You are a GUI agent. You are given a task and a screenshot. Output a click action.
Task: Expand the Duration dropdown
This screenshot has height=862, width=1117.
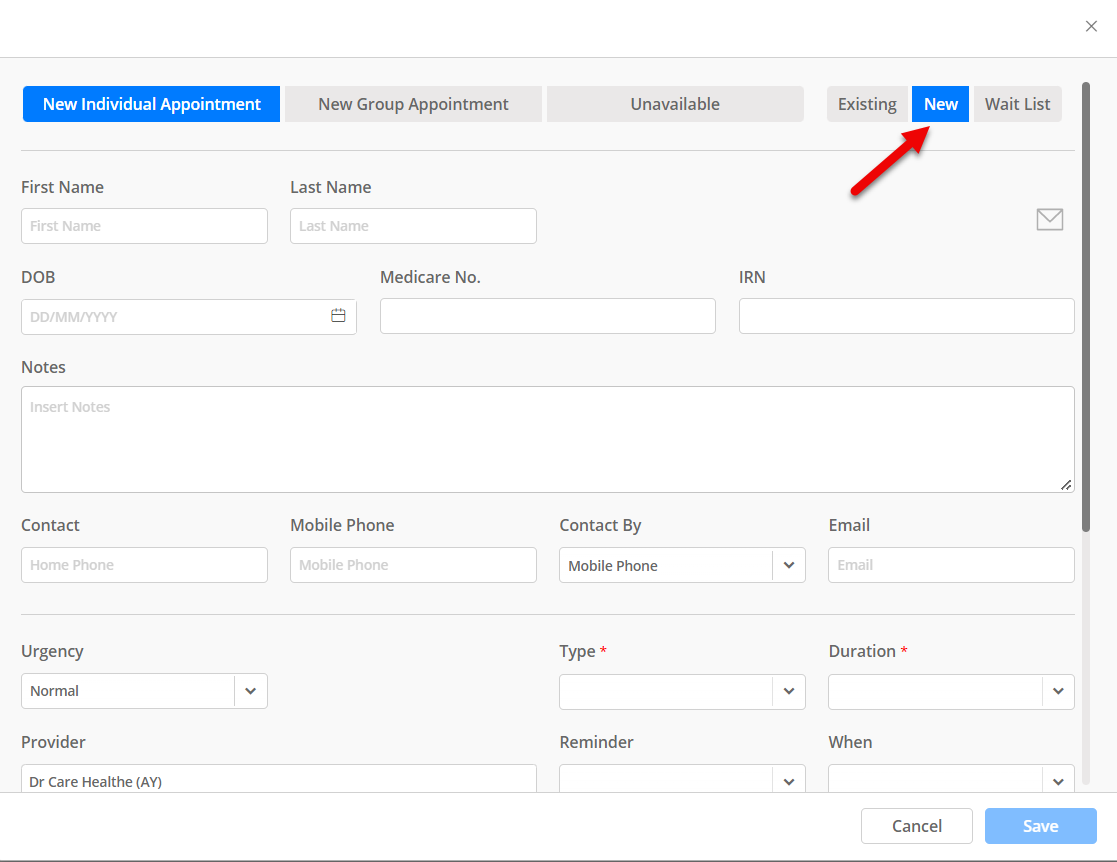1058,691
